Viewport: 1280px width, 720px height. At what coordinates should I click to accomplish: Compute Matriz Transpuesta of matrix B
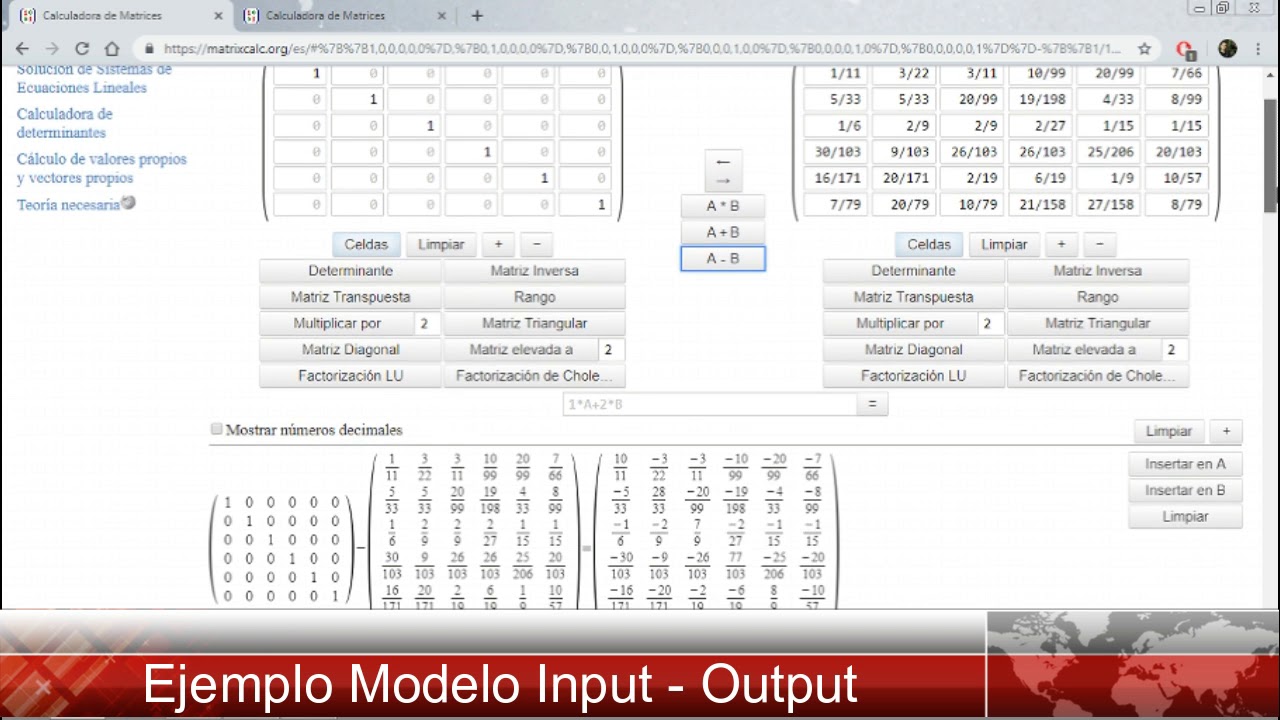click(x=913, y=297)
